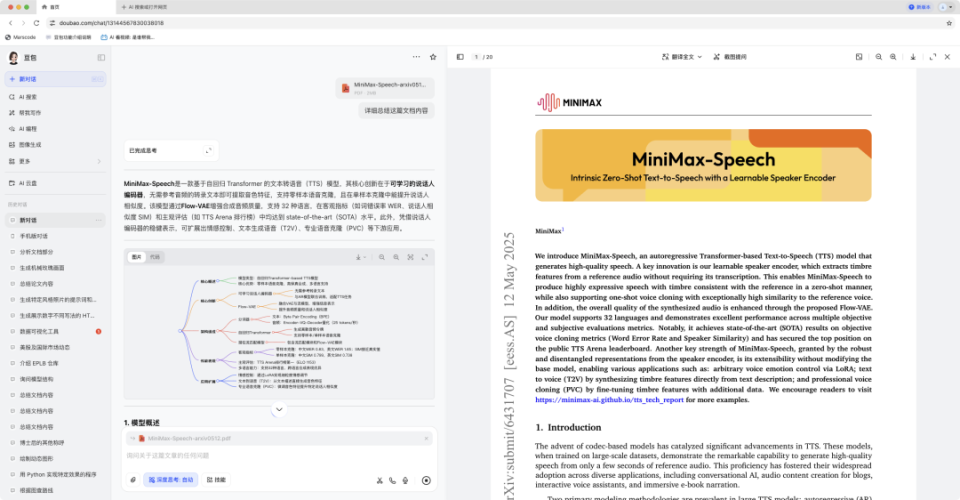
Task: Start voice input with microphone icon
Action: pyautogui.click(x=405, y=480)
